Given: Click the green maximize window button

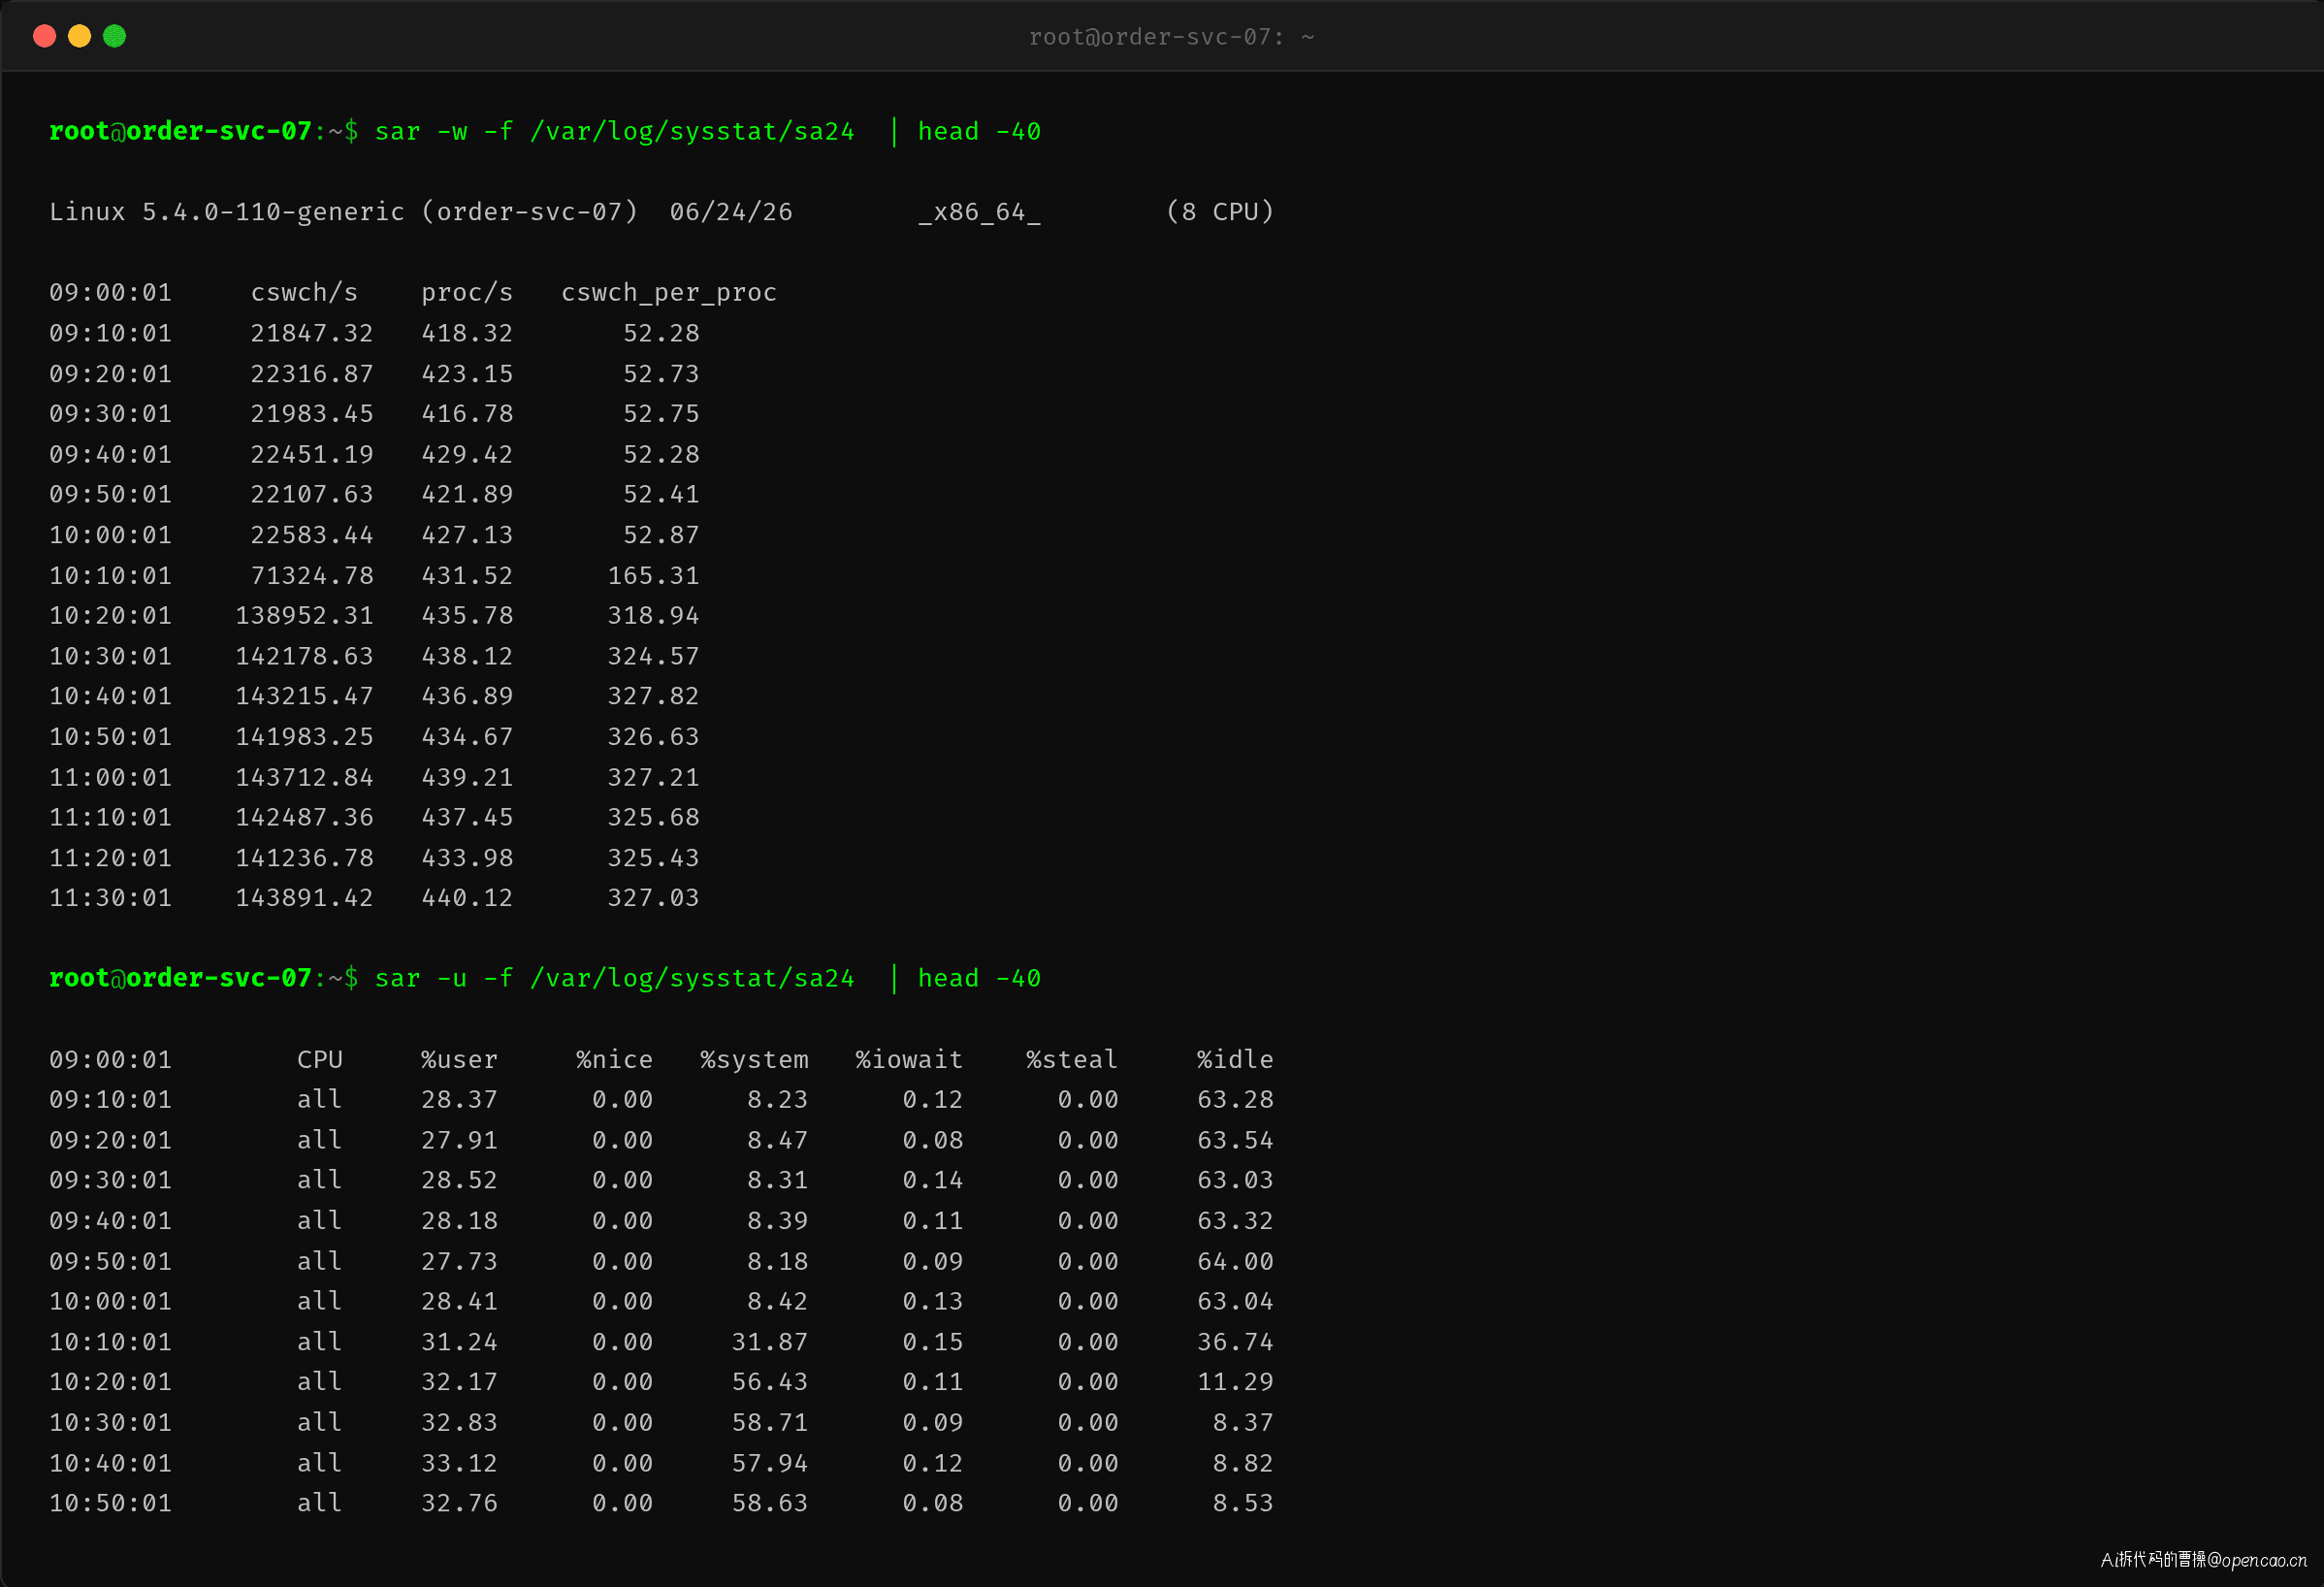Looking at the screenshot, I should point(115,37).
